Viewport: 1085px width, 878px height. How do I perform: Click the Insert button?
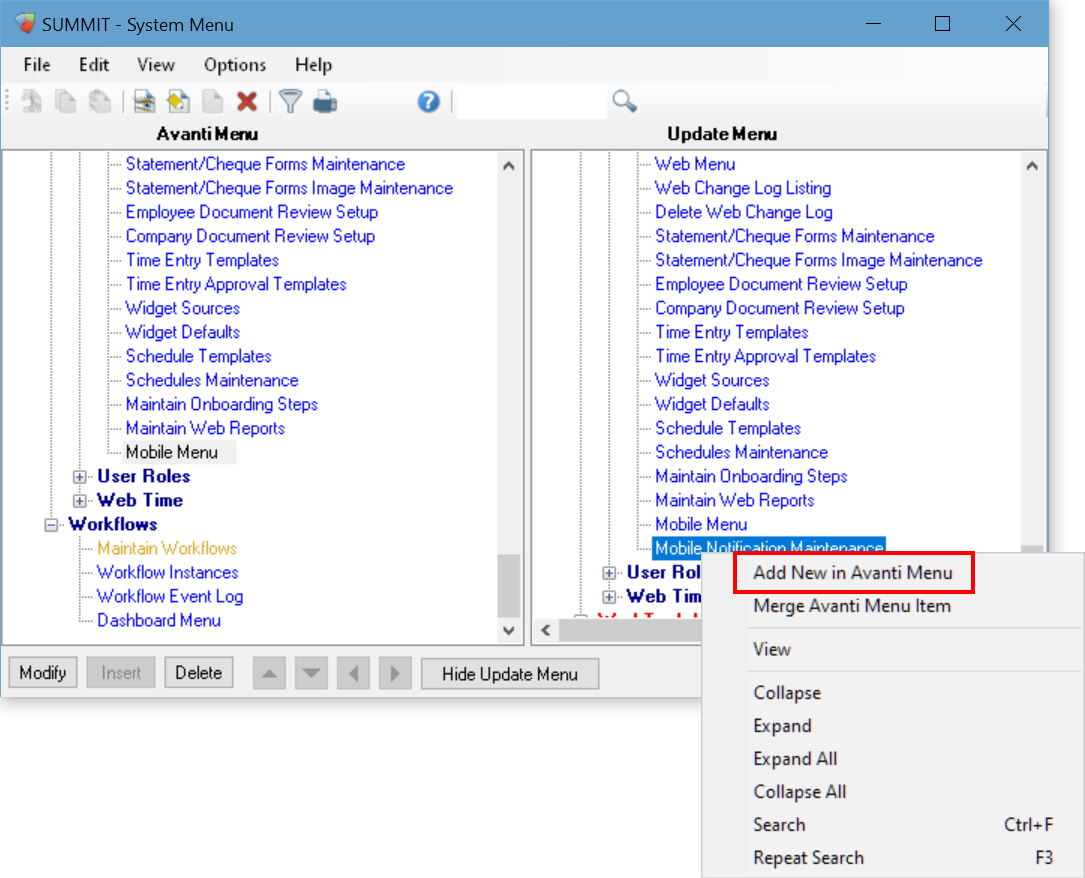pos(121,673)
